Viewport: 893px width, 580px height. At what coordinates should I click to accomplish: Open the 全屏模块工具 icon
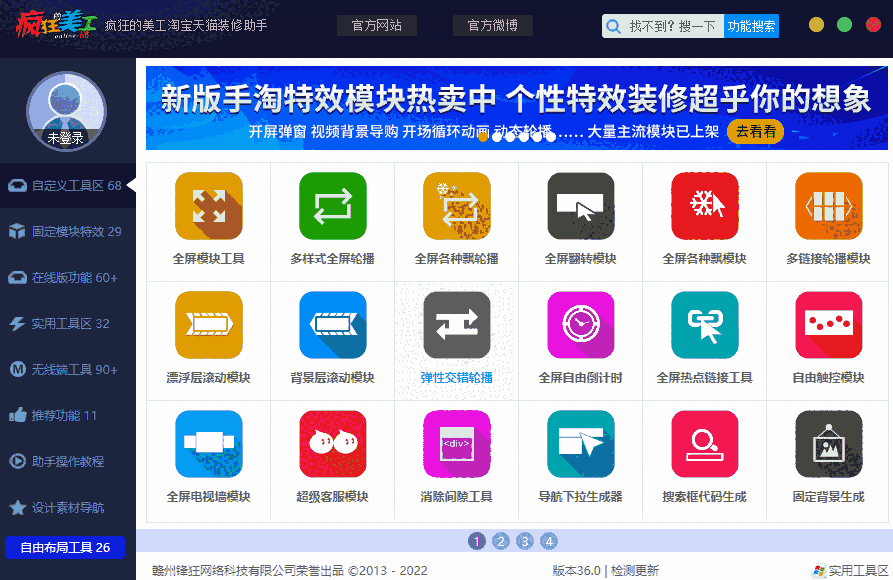tap(208, 206)
